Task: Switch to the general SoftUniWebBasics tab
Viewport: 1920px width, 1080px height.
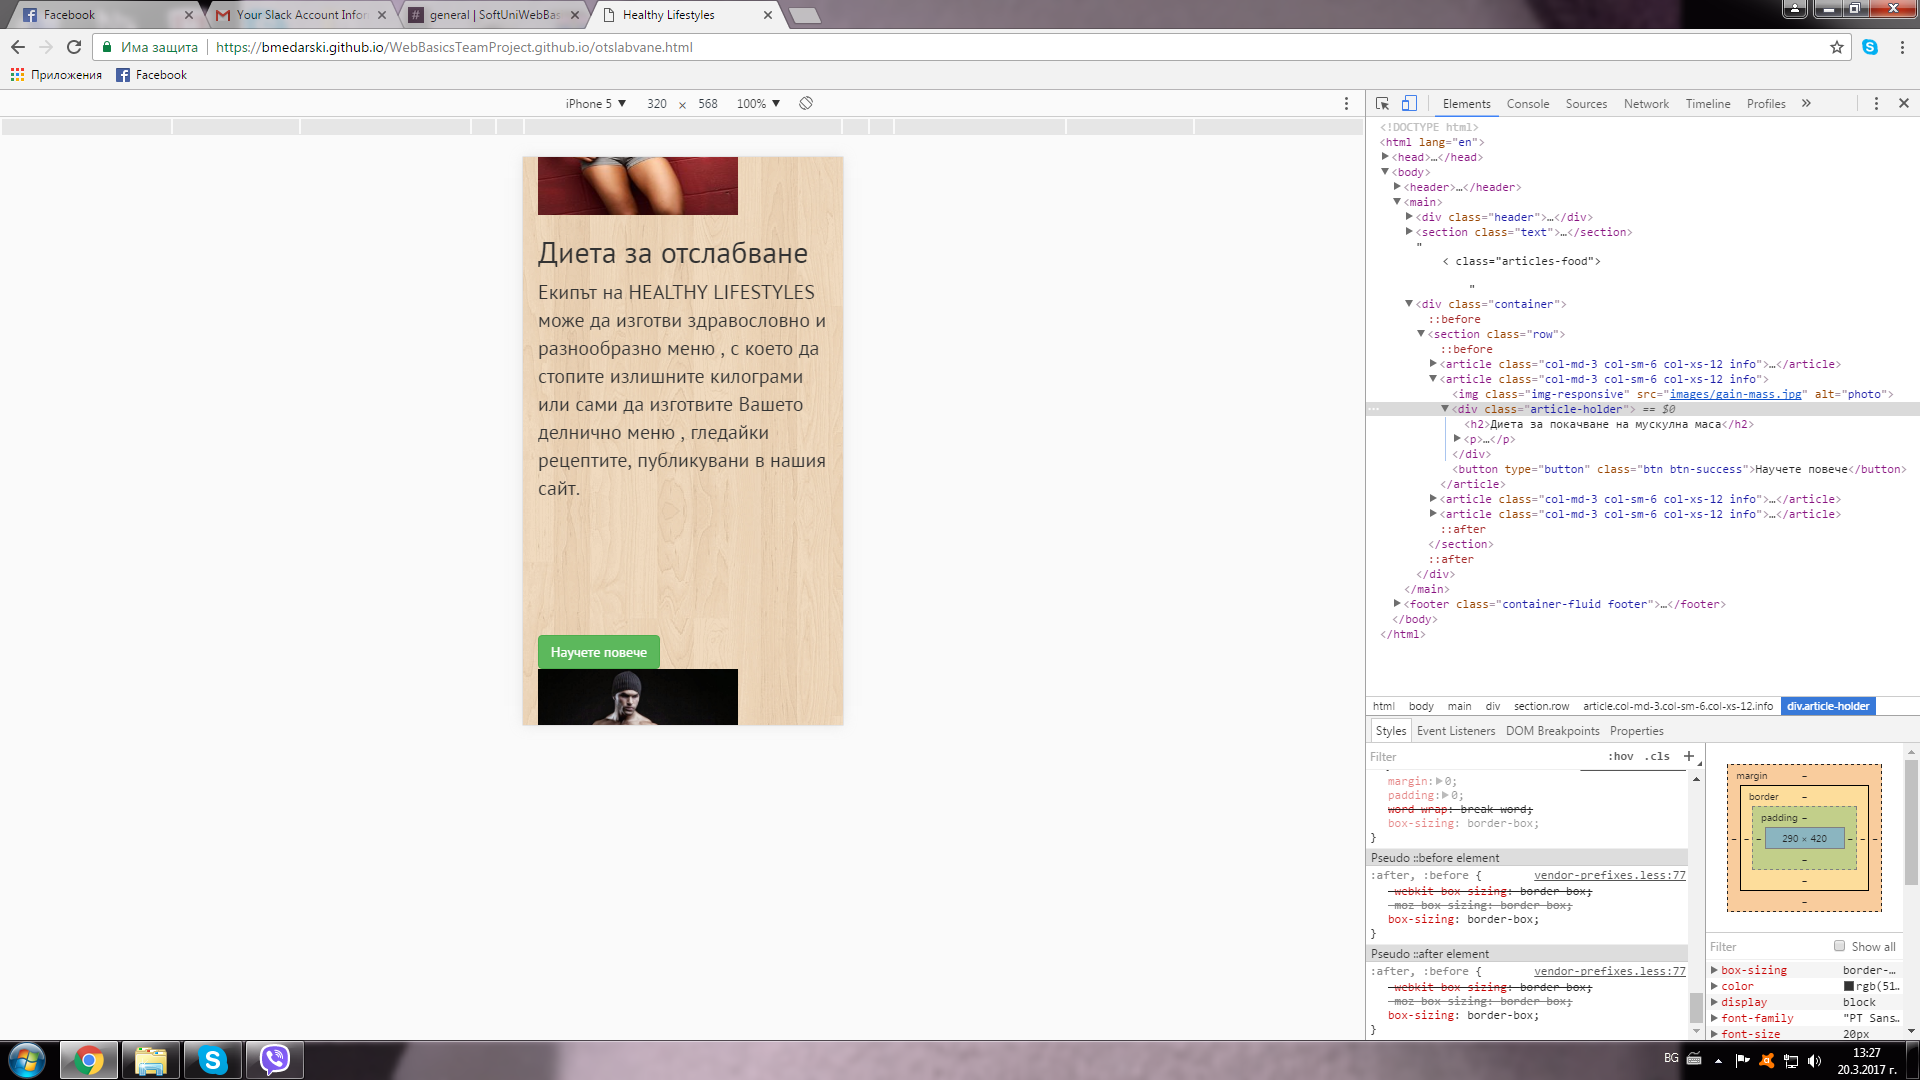Action: [493, 15]
